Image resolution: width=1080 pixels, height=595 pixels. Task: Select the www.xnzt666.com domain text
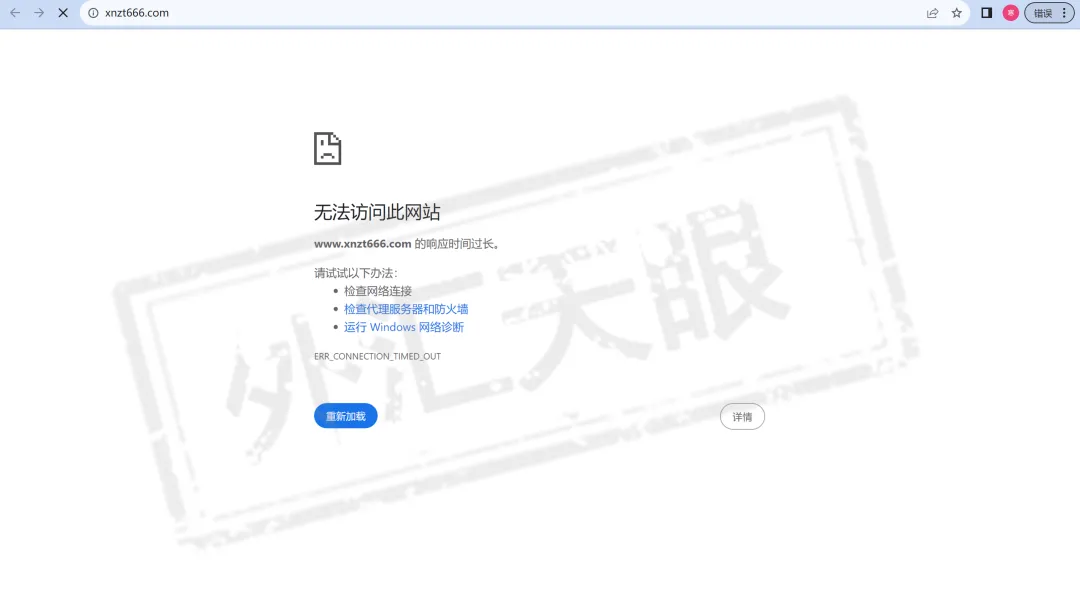363,244
